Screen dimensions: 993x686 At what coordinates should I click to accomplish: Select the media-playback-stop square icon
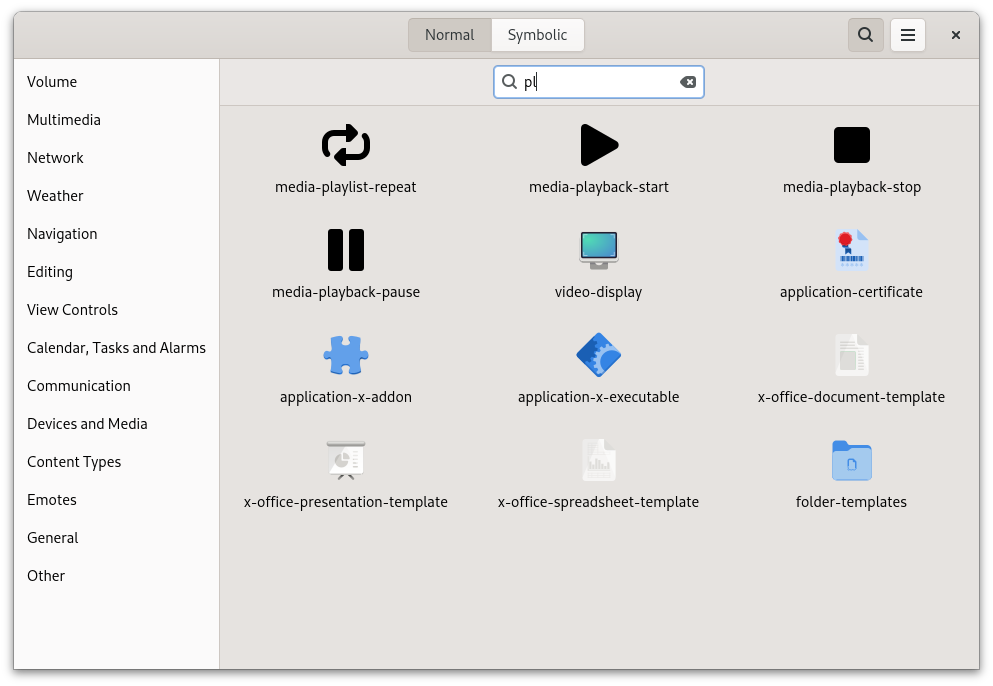(x=852, y=145)
